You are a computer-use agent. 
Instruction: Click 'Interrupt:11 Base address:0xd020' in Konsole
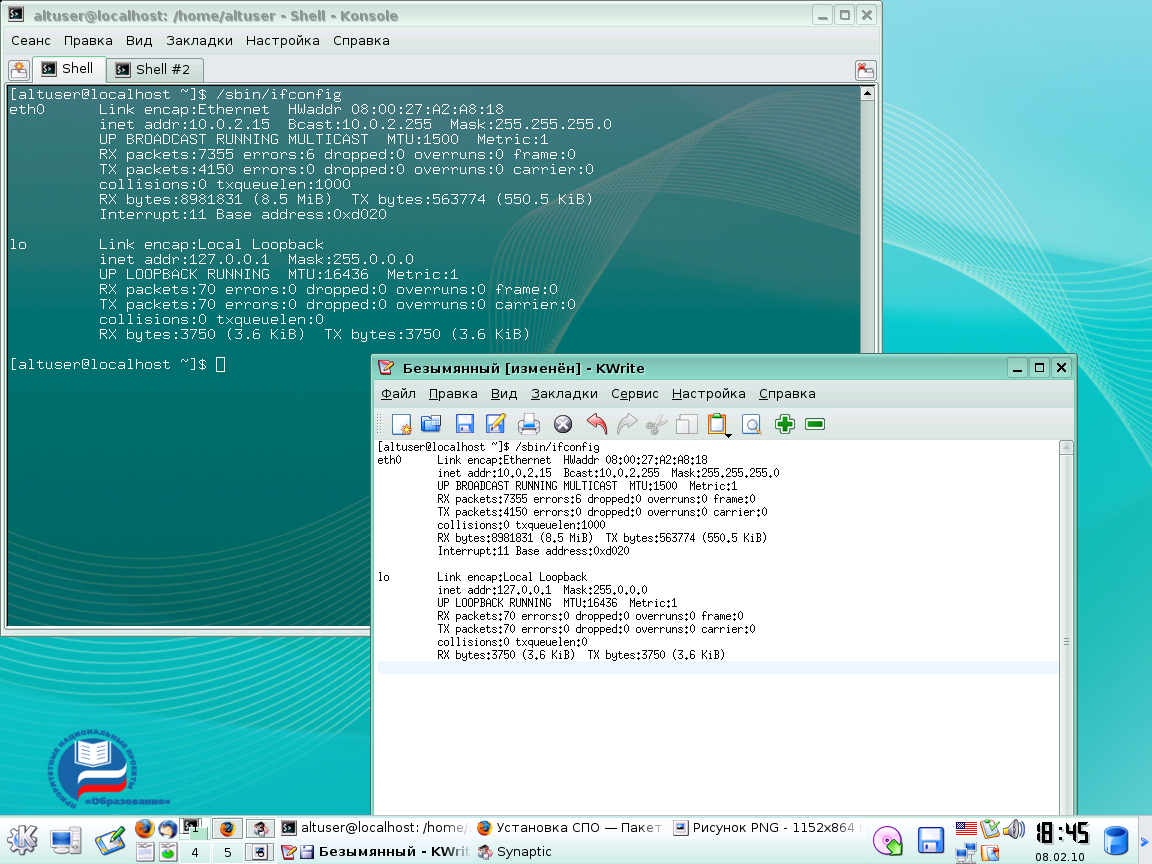pos(242,215)
